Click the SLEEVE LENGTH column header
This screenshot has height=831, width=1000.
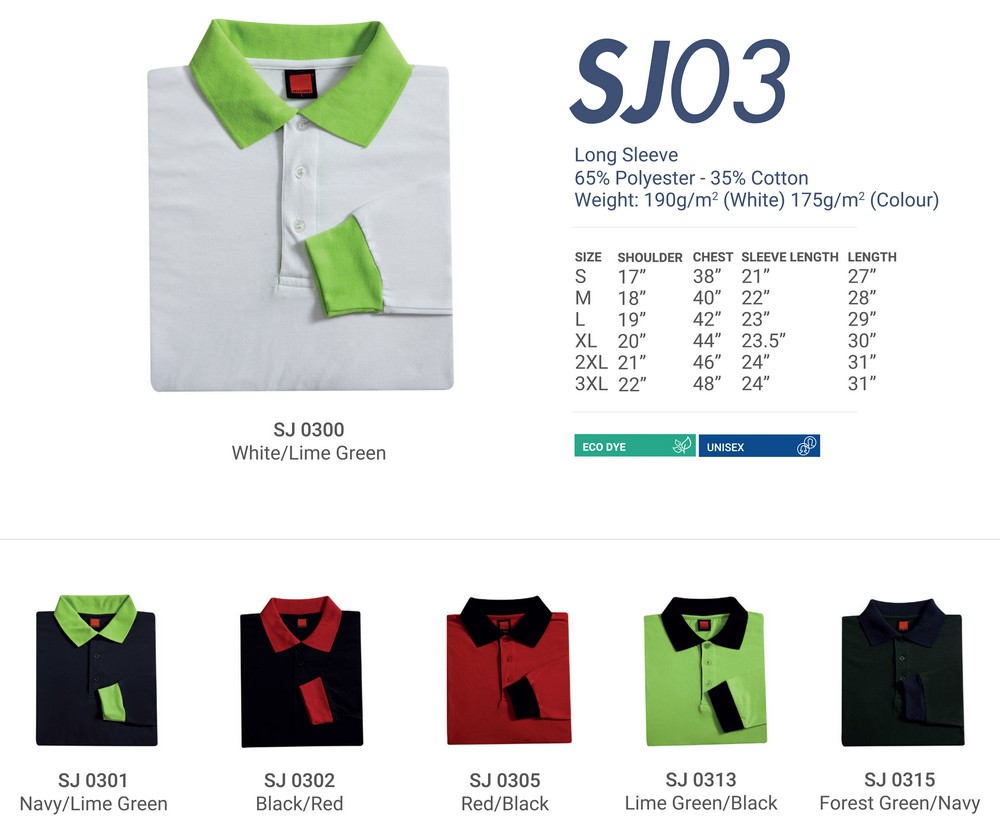(x=790, y=257)
